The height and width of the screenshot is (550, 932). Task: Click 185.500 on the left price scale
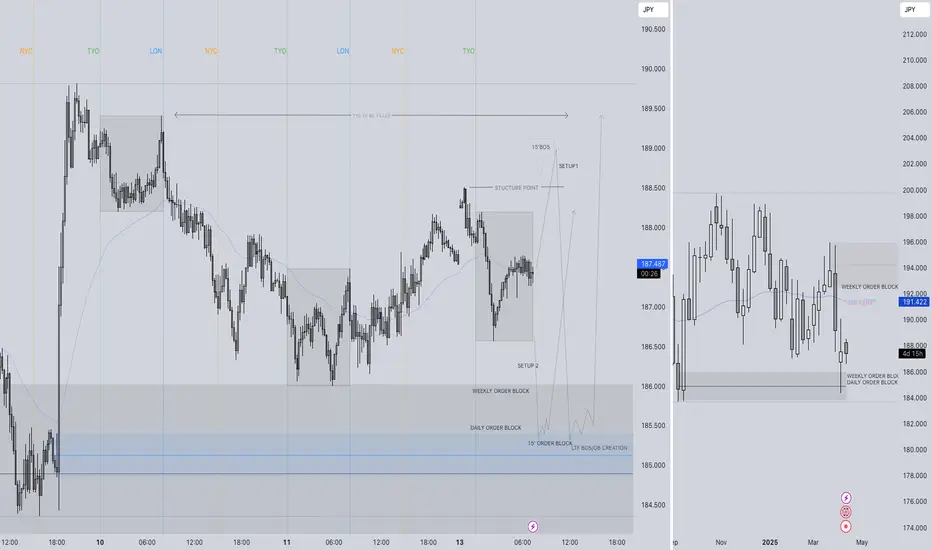653,426
